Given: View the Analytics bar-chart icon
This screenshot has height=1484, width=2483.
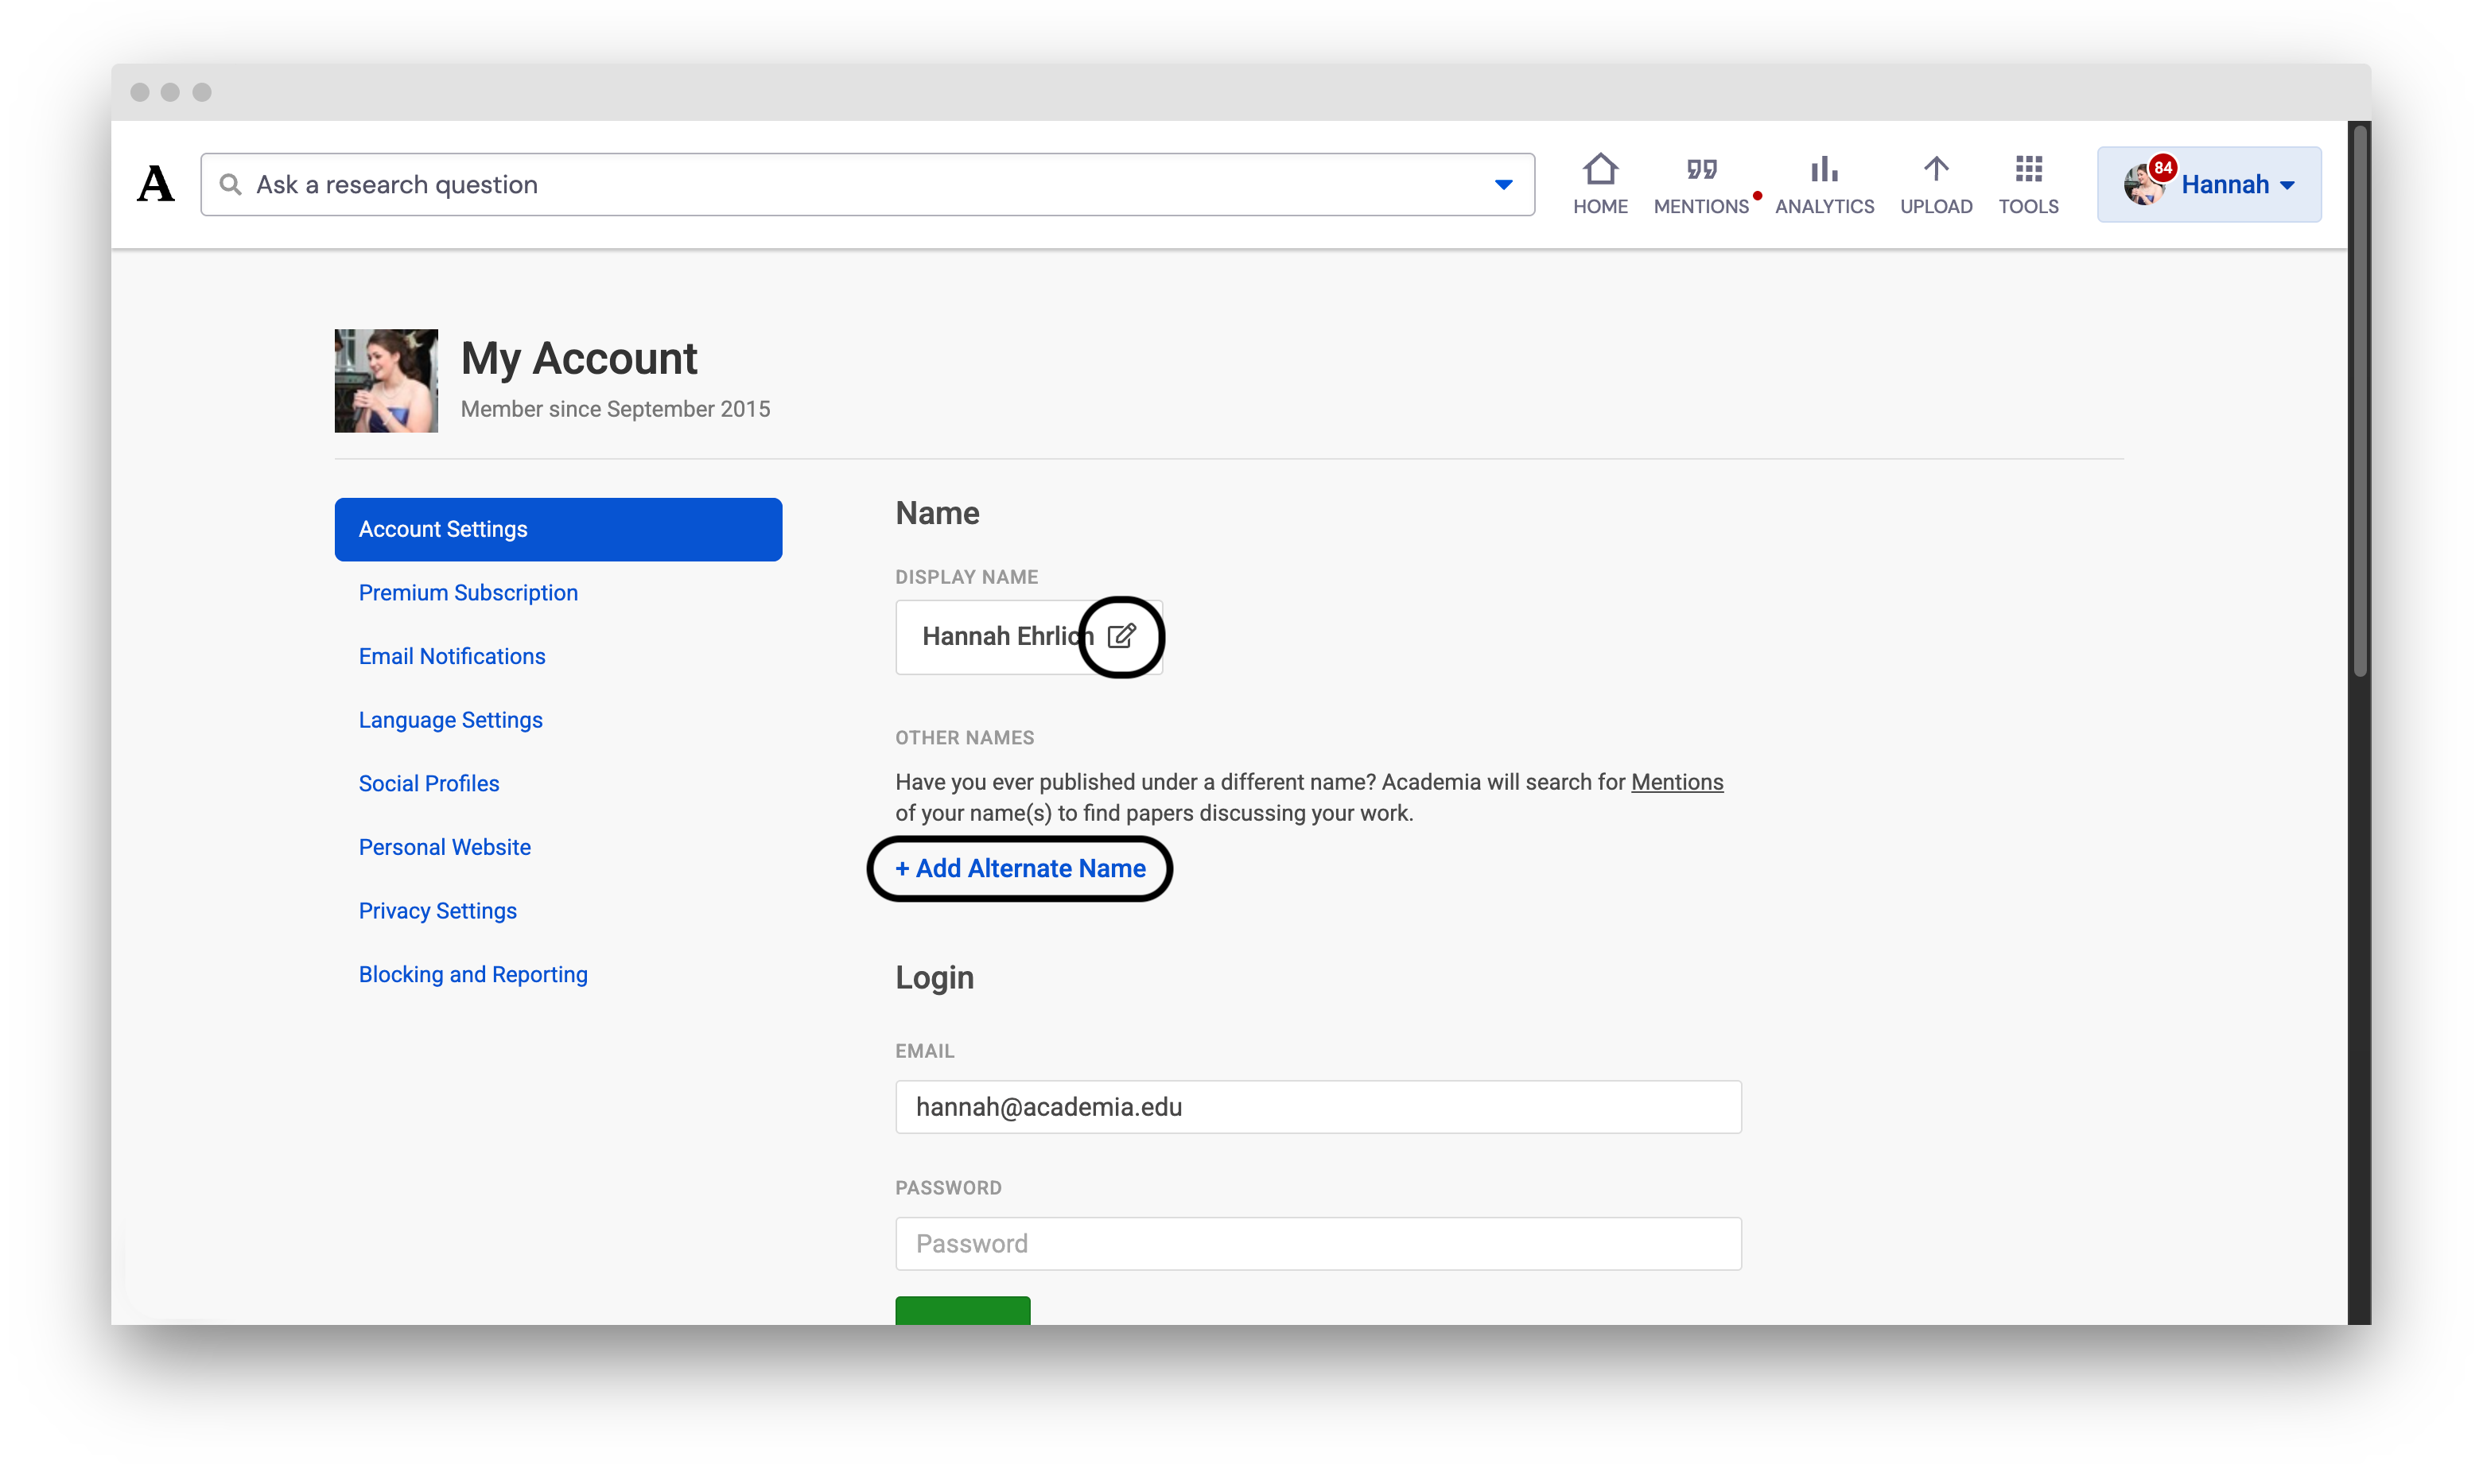Looking at the screenshot, I should [1824, 184].
